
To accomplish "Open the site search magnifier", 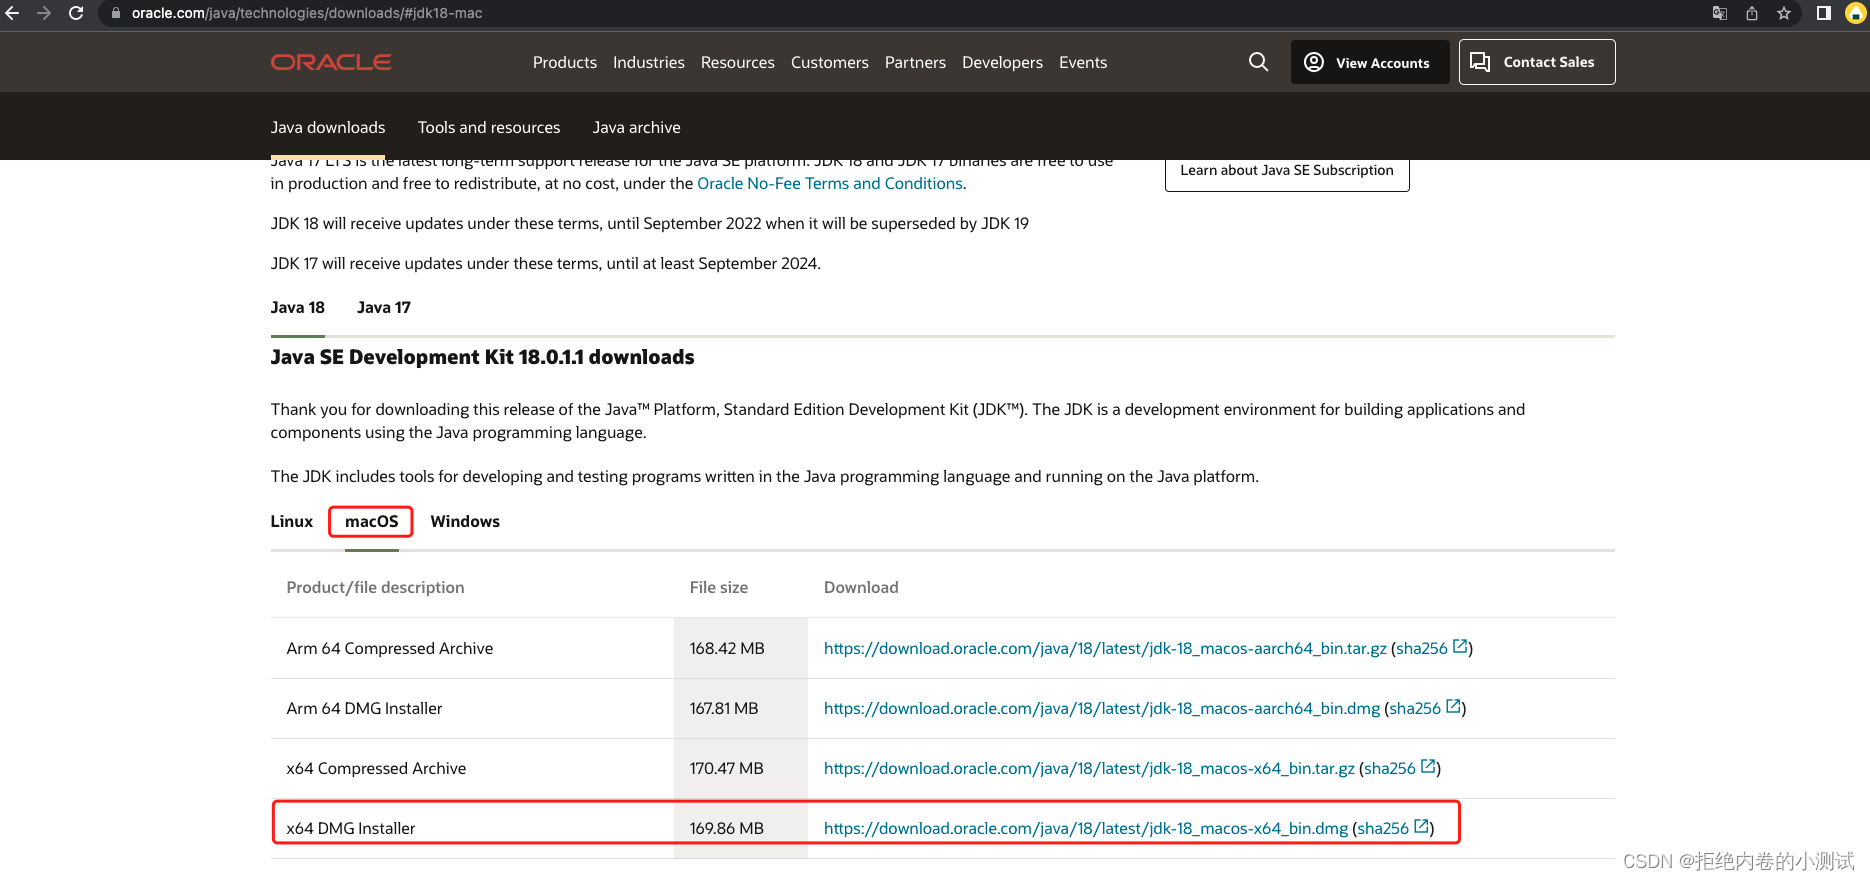I will [x=1259, y=62].
